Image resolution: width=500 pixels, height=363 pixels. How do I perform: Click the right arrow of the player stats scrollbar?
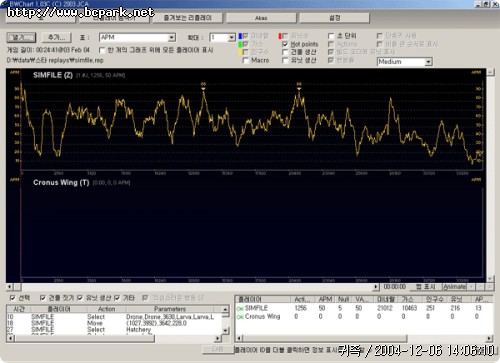(x=489, y=338)
